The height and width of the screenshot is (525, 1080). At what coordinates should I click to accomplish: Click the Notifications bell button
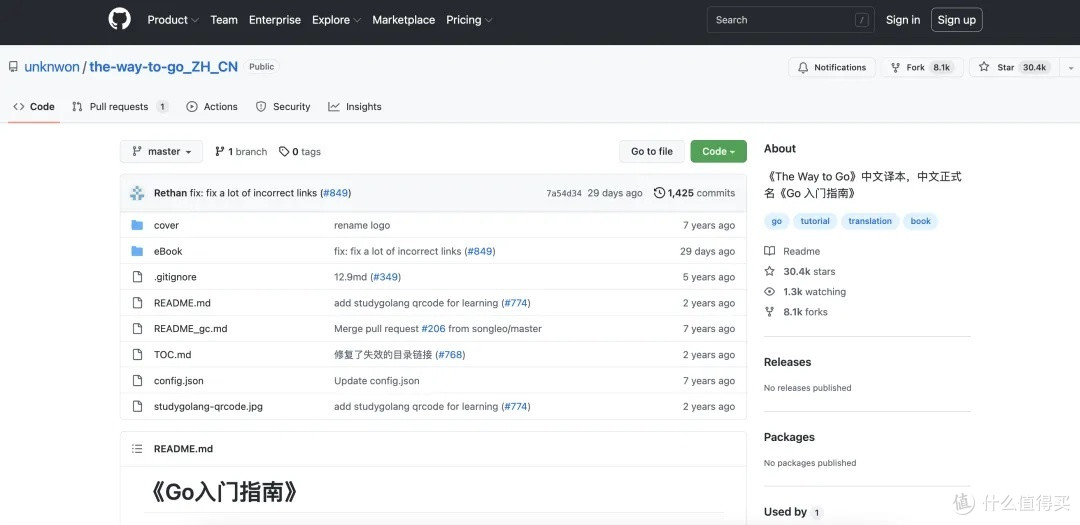click(x=832, y=68)
